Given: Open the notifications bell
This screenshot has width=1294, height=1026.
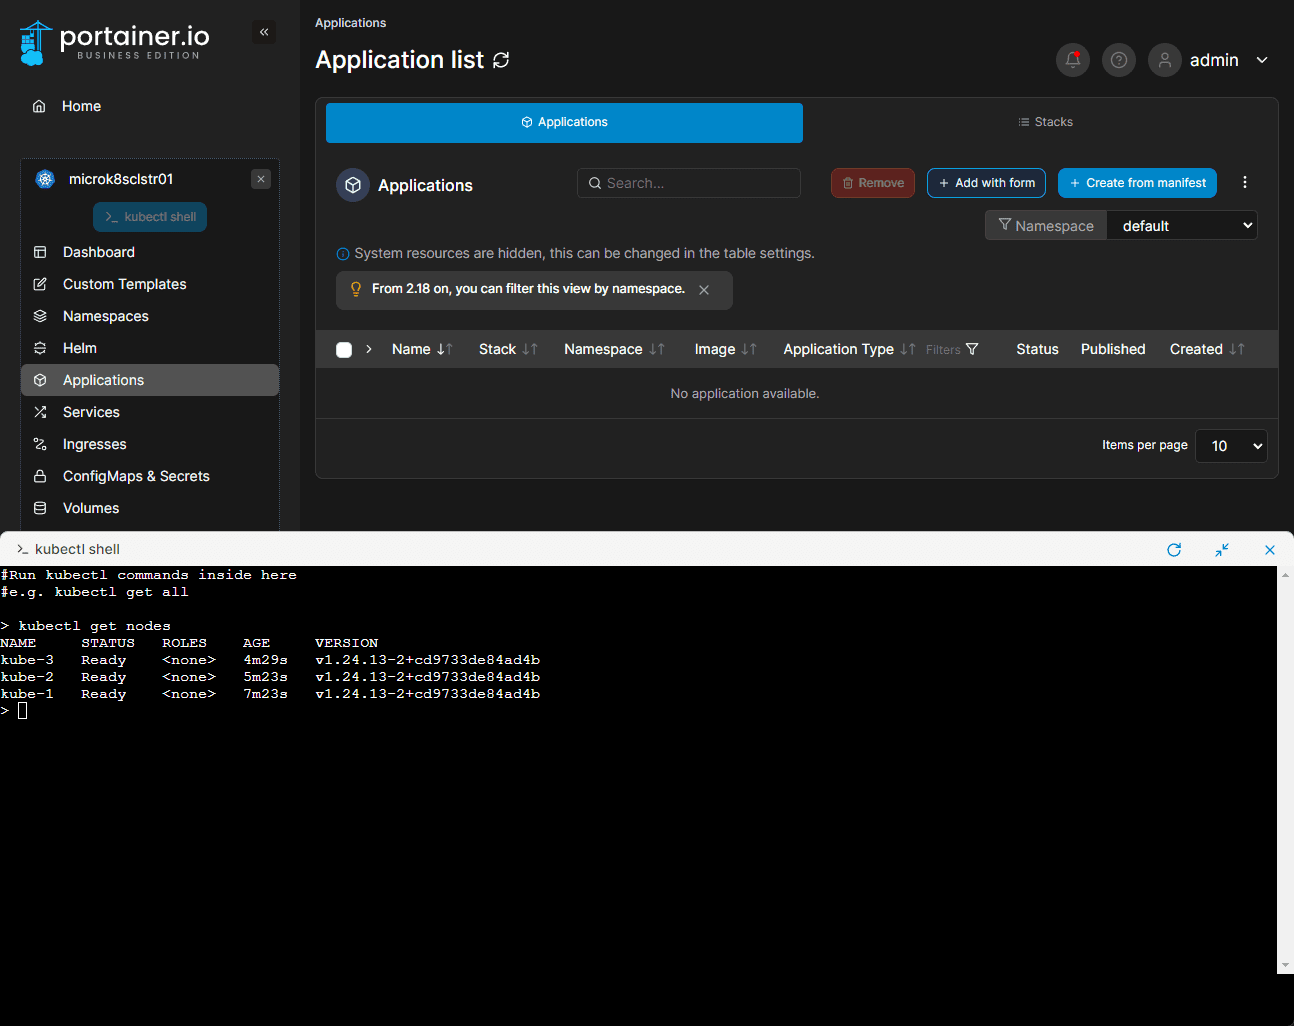Looking at the screenshot, I should click(x=1072, y=60).
